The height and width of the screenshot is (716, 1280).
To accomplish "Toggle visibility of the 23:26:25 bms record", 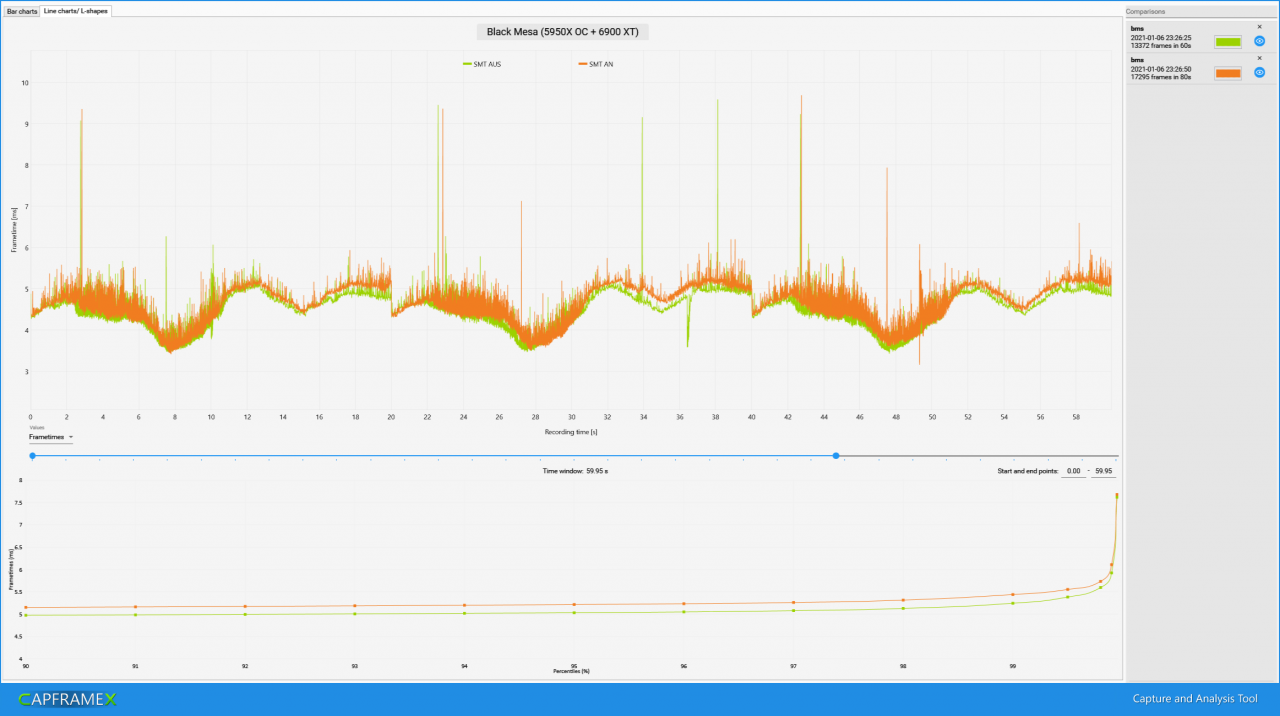I will click(x=1259, y=41).
